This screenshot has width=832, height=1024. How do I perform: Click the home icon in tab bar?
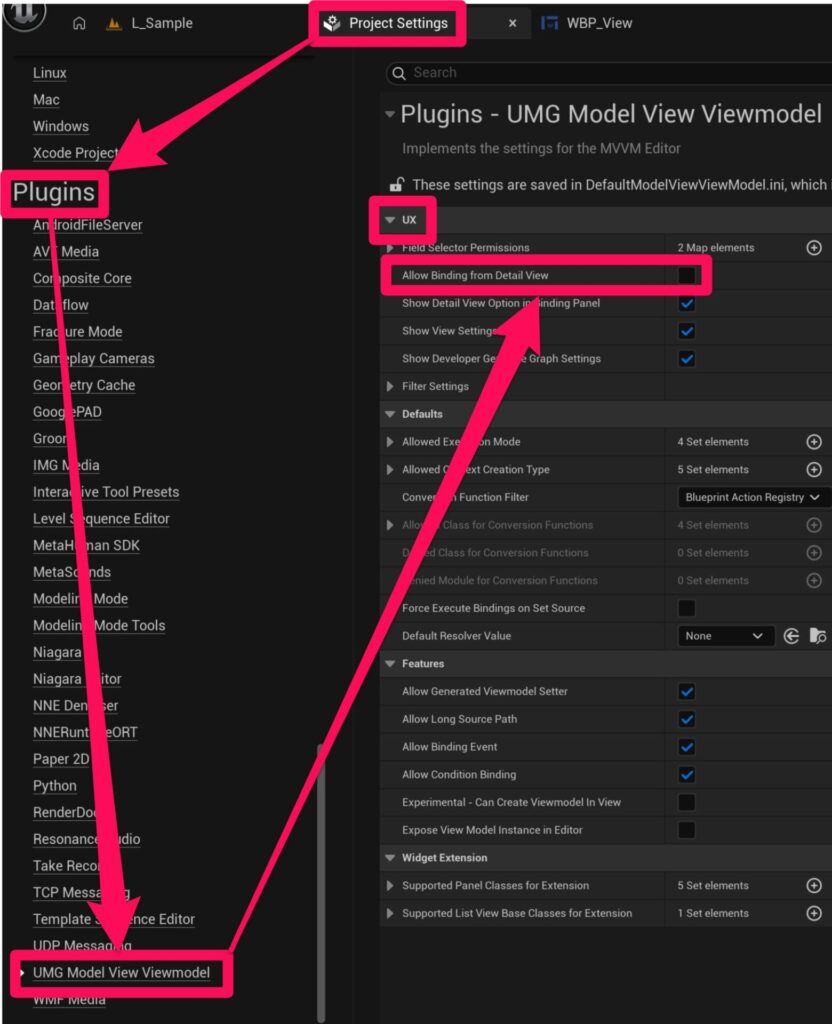(x=79, y=23)
